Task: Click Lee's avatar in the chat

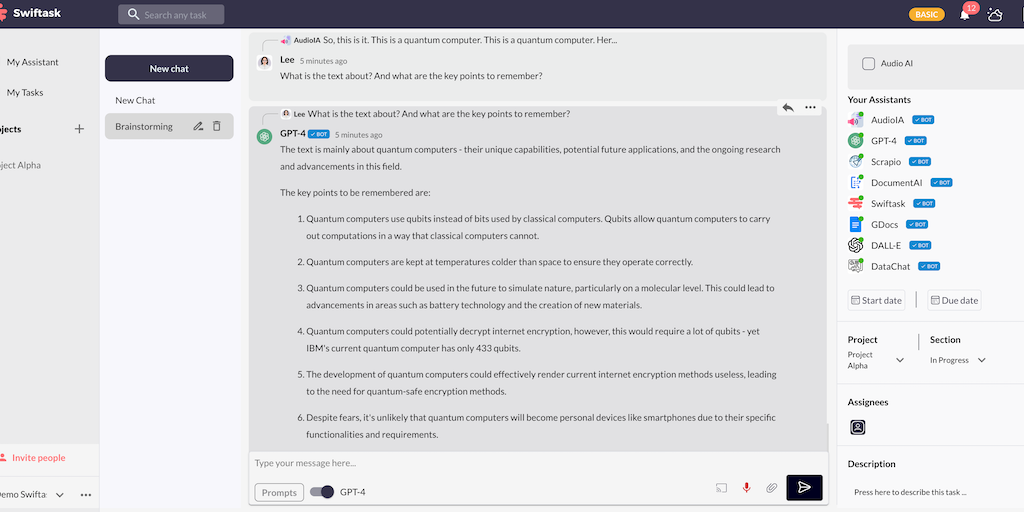Action: pos(264,62)
